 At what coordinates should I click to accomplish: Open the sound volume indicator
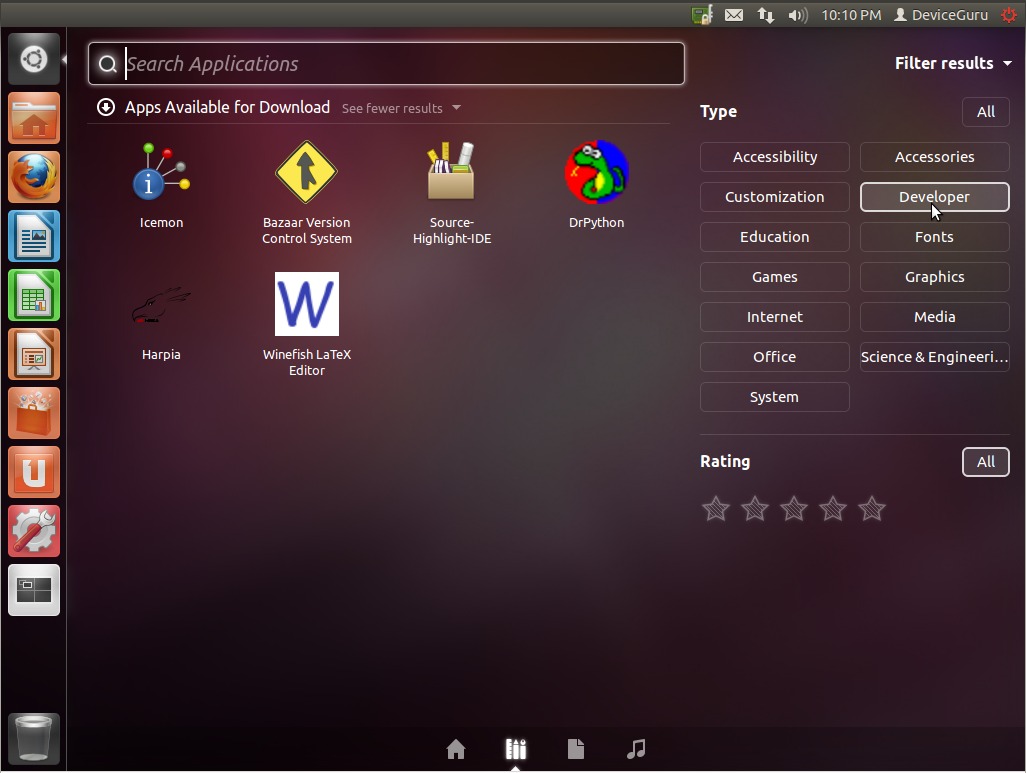(798, 14)
